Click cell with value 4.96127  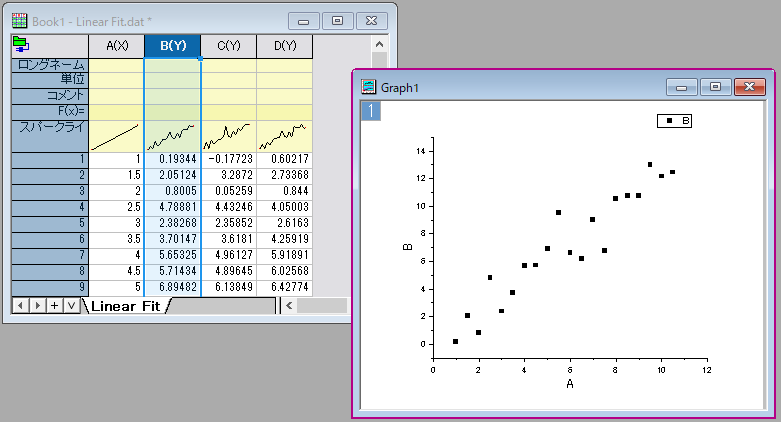pos(229,255)
